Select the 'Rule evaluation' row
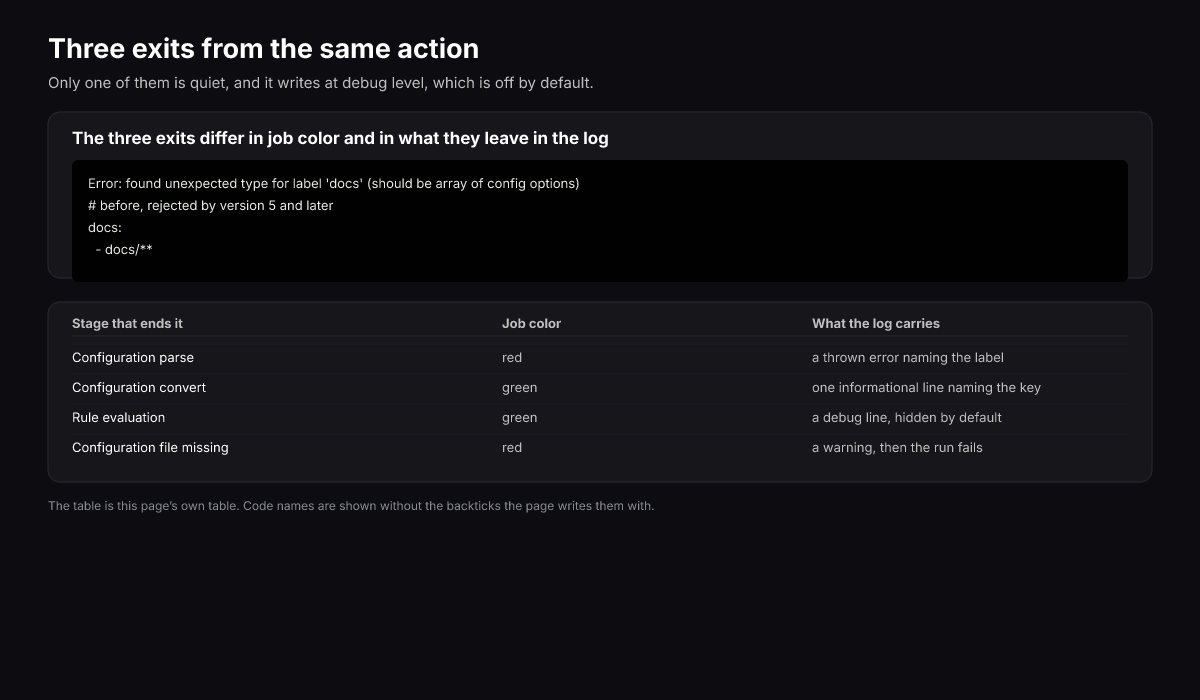This screenshot has width=1200, height=700. coord(600,418)
